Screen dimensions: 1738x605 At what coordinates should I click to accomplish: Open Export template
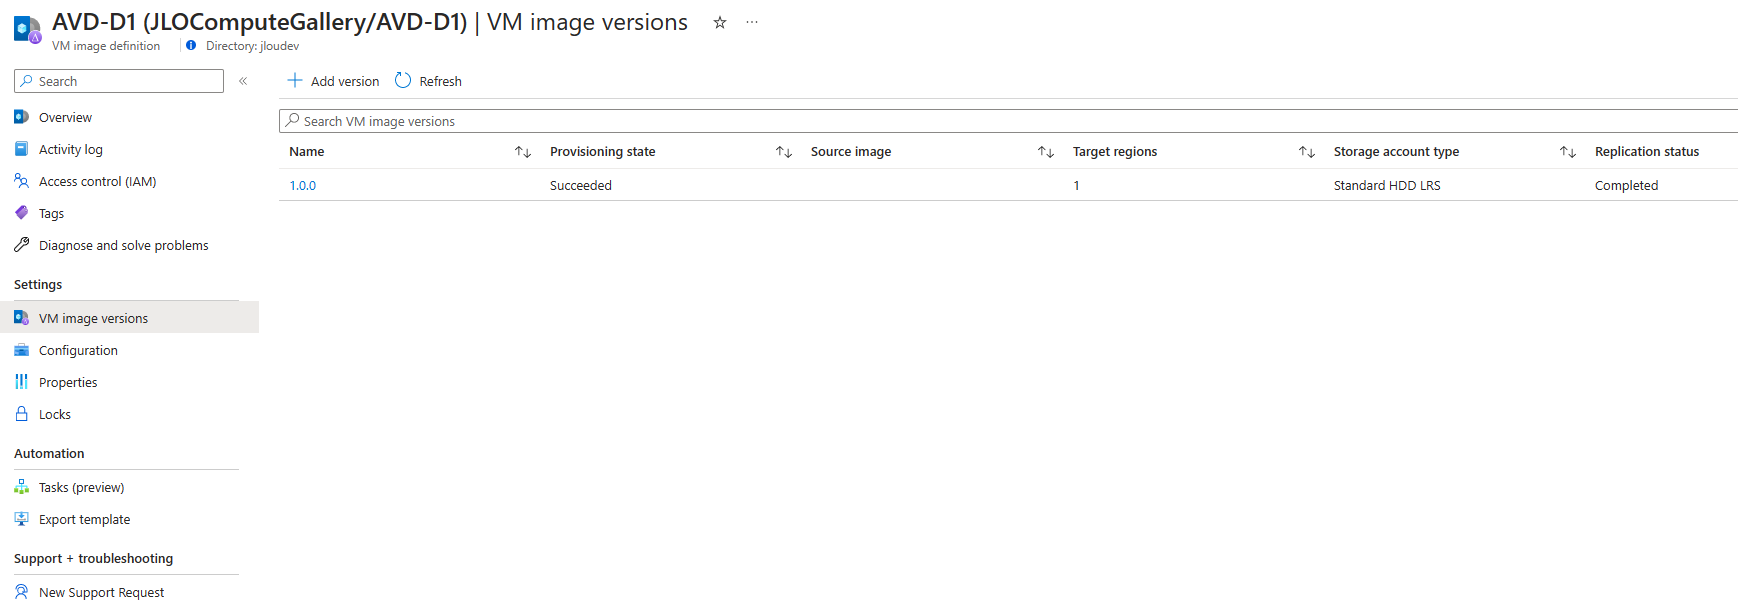pos(85,519)
